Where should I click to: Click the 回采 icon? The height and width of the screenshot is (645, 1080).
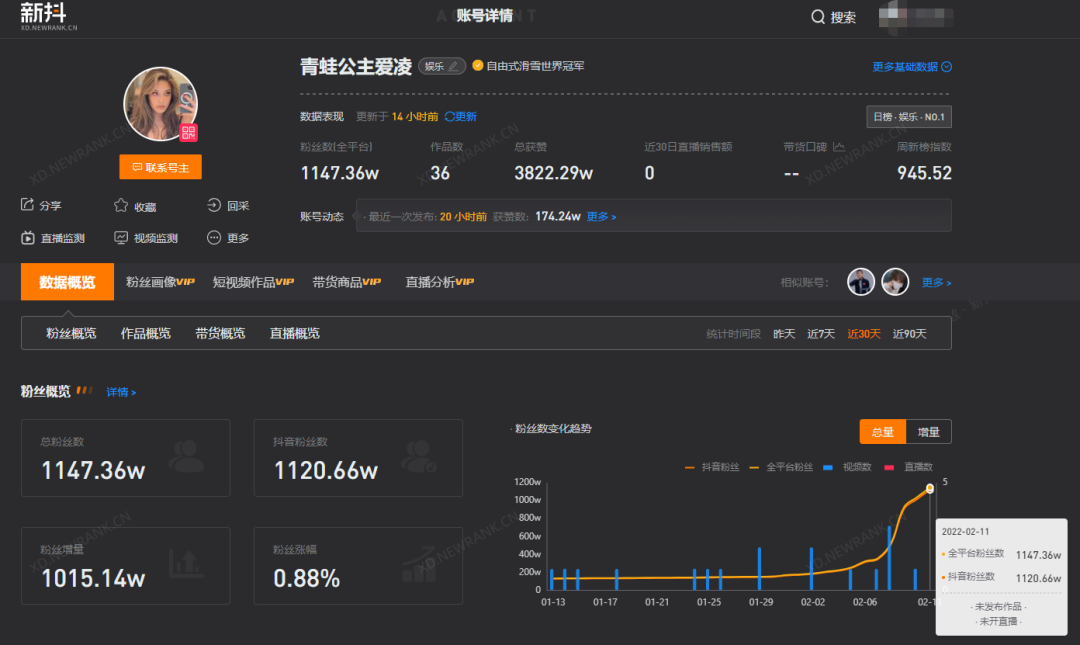click(214, 205)
